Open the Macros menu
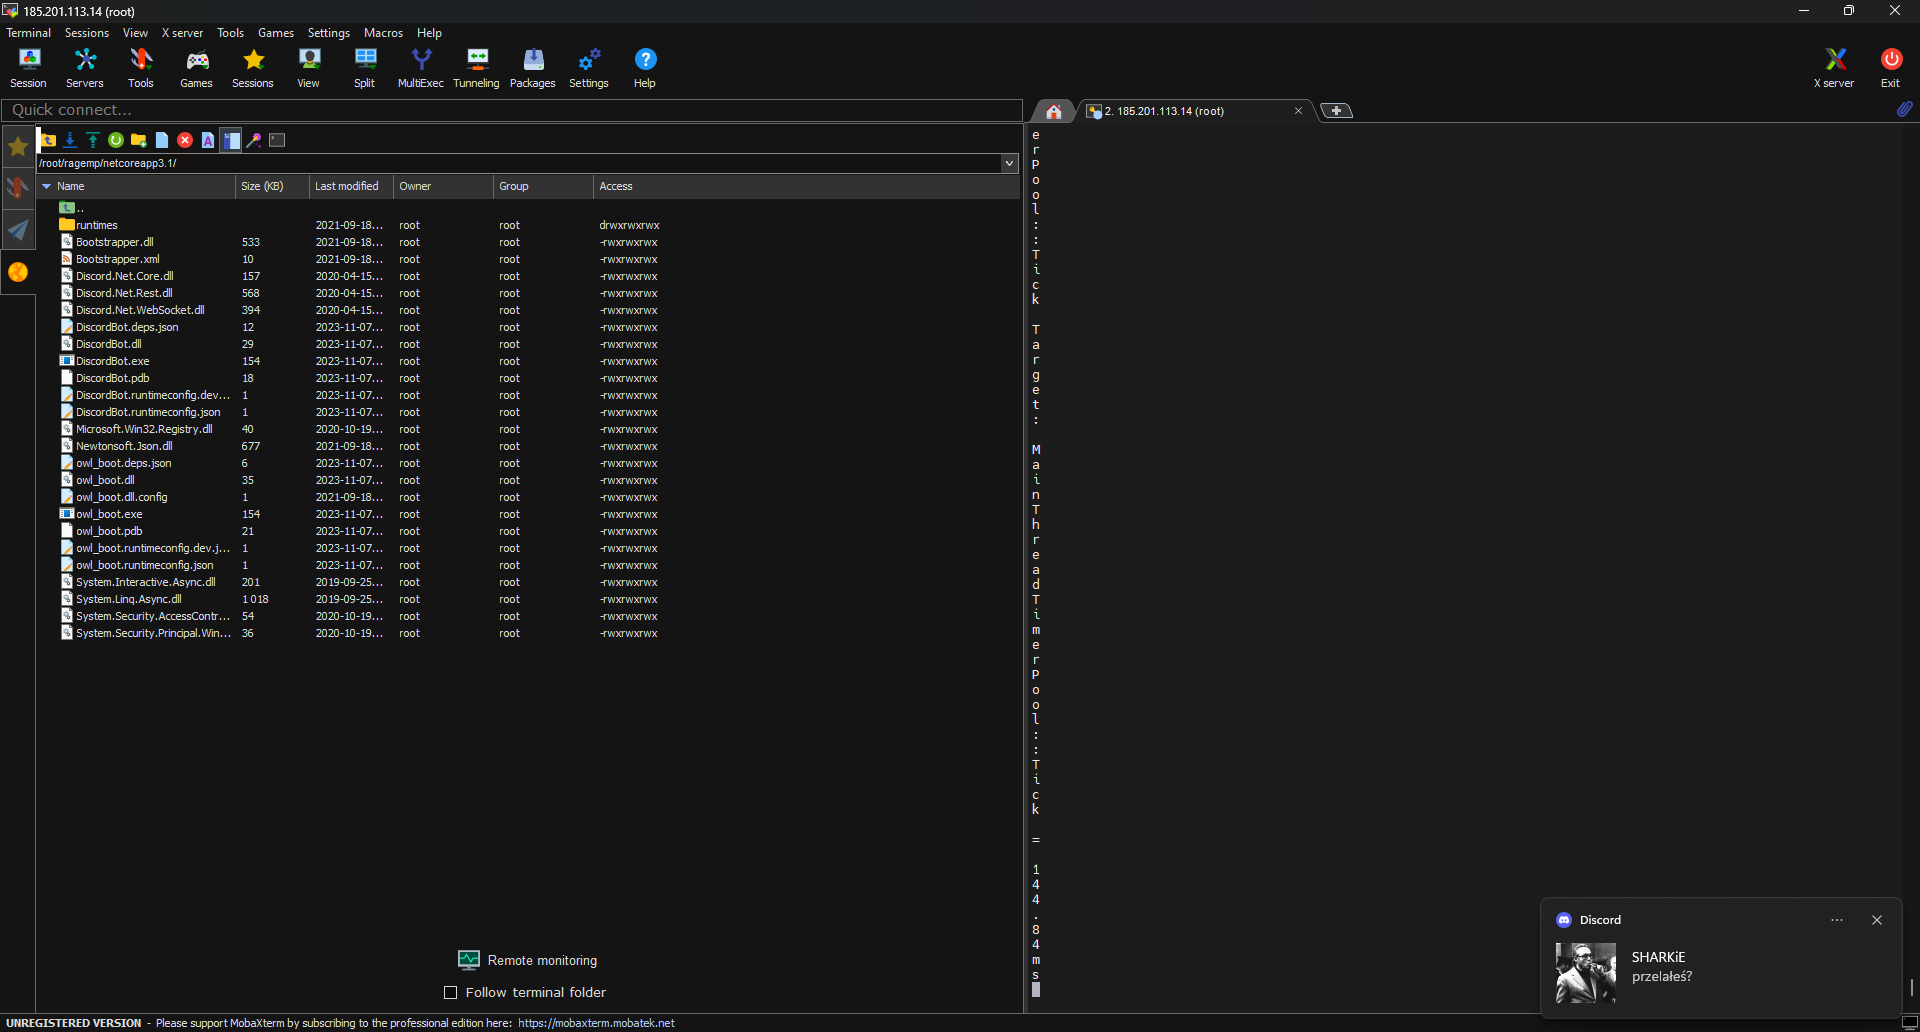This screenshot has height=1032, width=1920. click(x=383, y=32)
